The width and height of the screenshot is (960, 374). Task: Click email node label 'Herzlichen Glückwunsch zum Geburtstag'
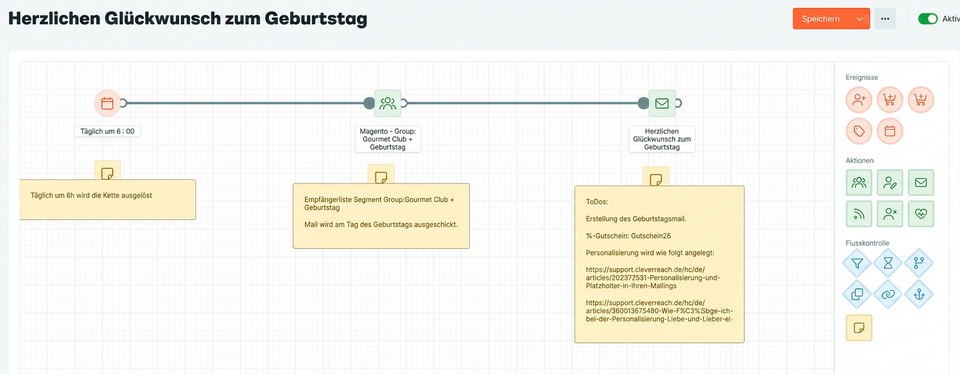pos(662,139)
